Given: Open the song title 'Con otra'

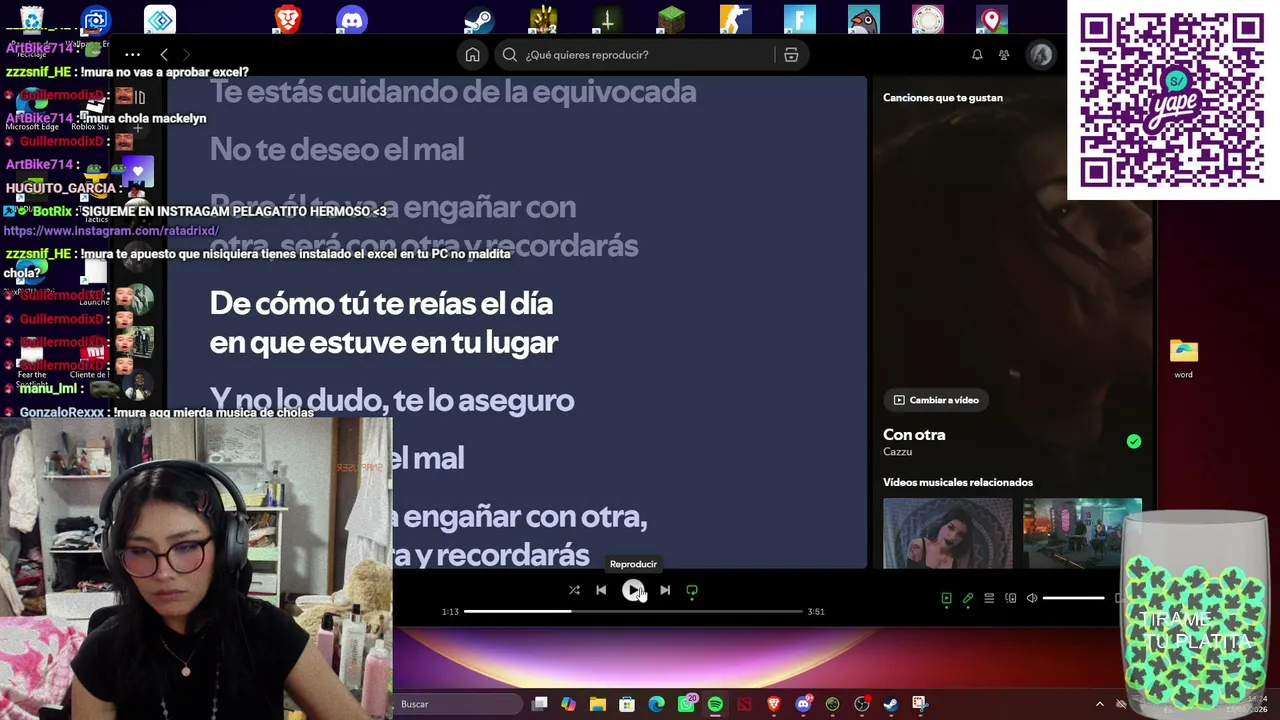Looking at the screenshot, I should pos(914,435).
